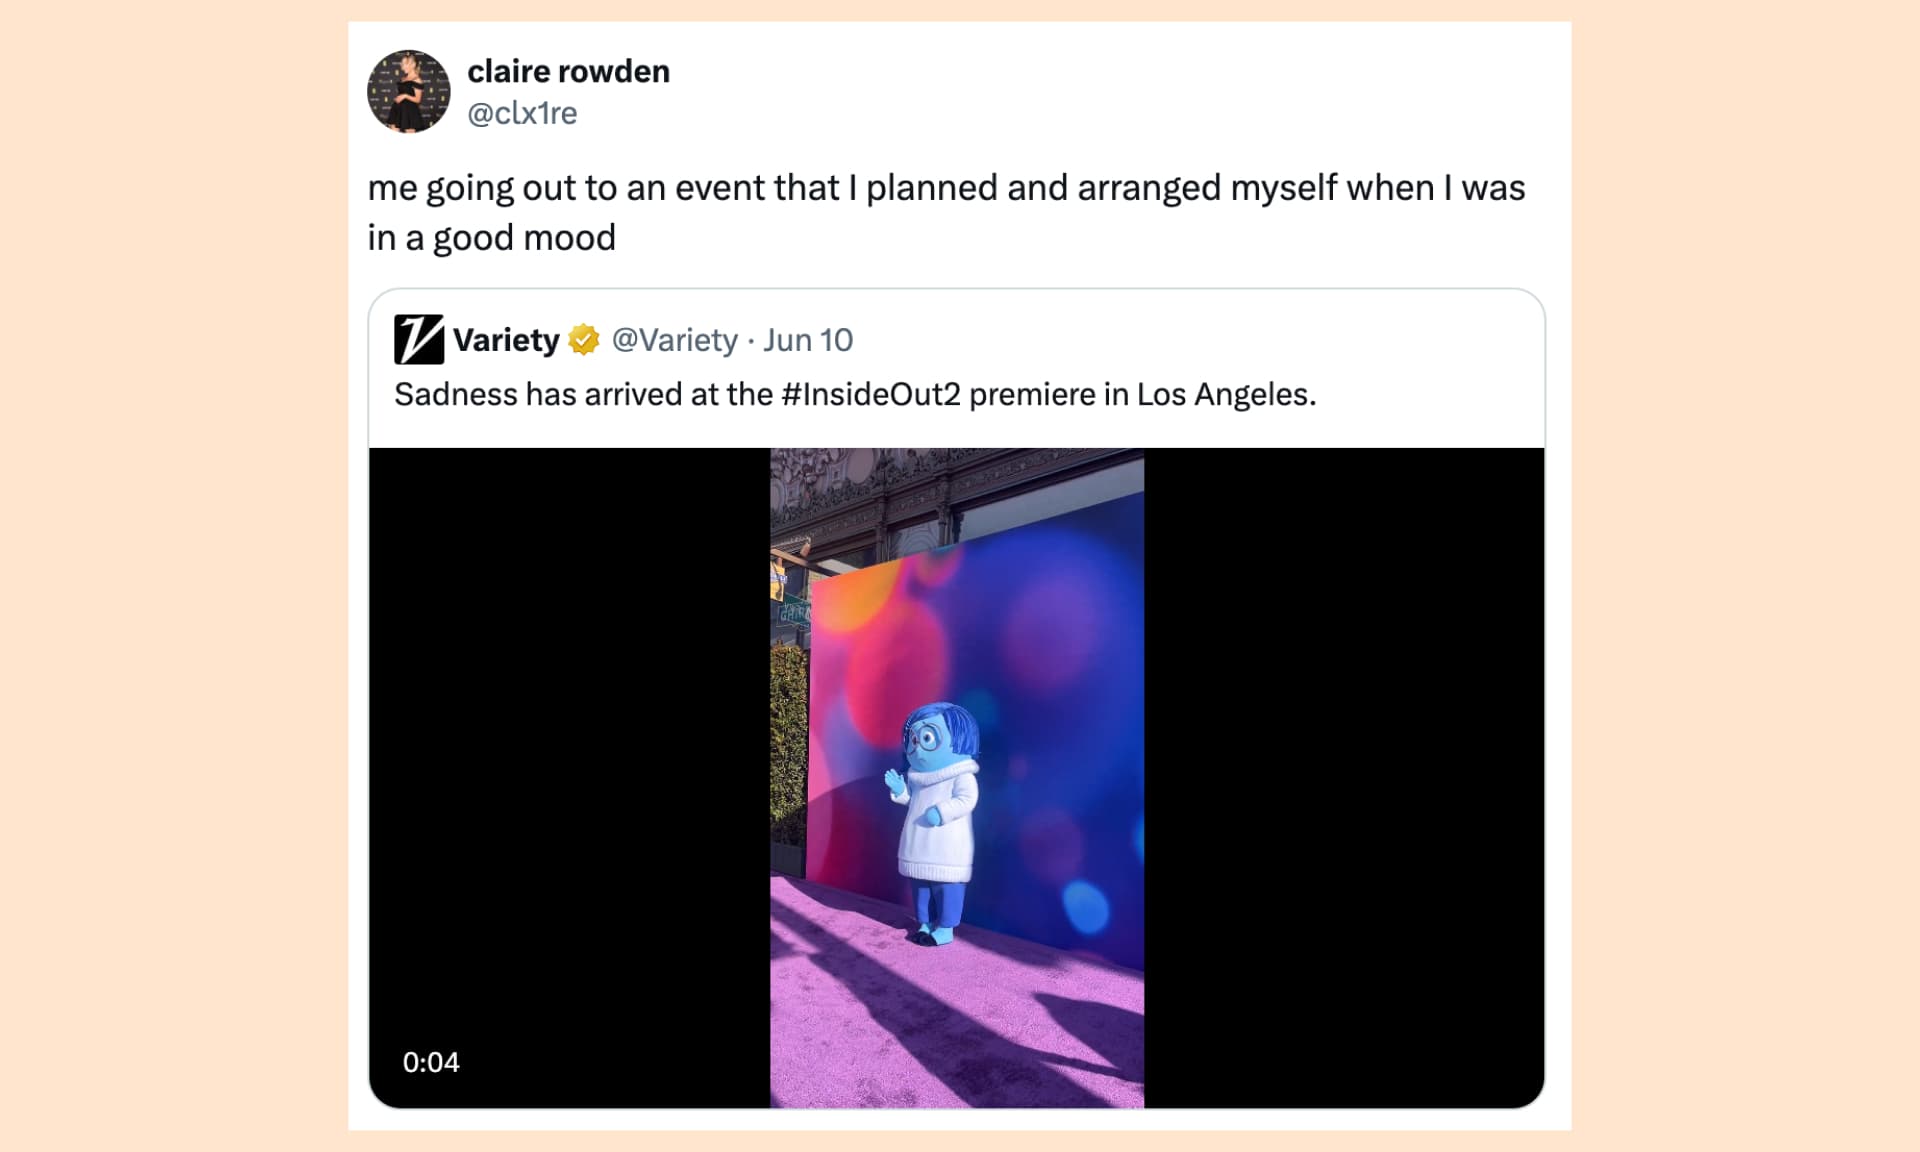The height and width of the screenshot is (1152, 1920).
Task: Open the Variety account name
Action: click(x=506, y=340)
